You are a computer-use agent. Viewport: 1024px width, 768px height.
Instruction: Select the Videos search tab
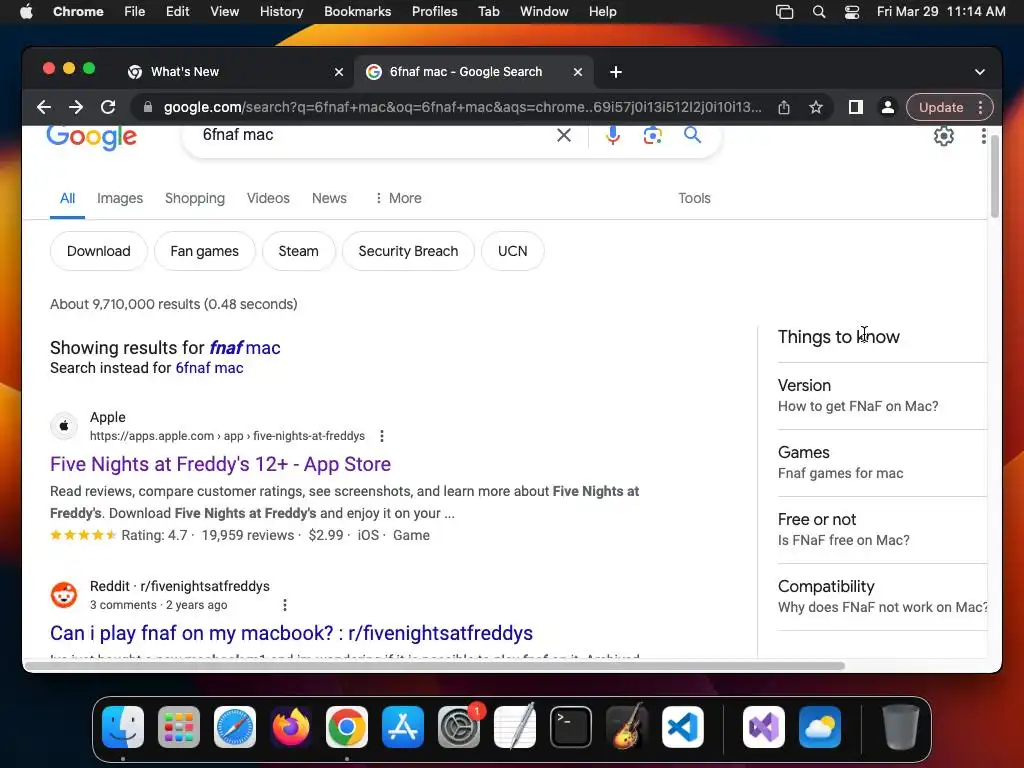pos(268,198)
